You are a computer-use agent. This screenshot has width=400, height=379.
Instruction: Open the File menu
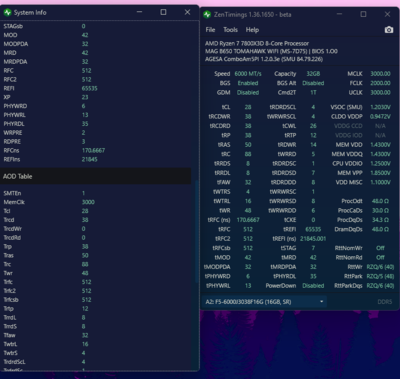point(210,30)
